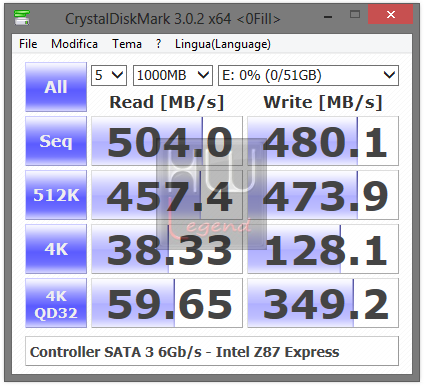Close the CrystalDiskMark window
The image size is (424, 388).
(390, 14)
